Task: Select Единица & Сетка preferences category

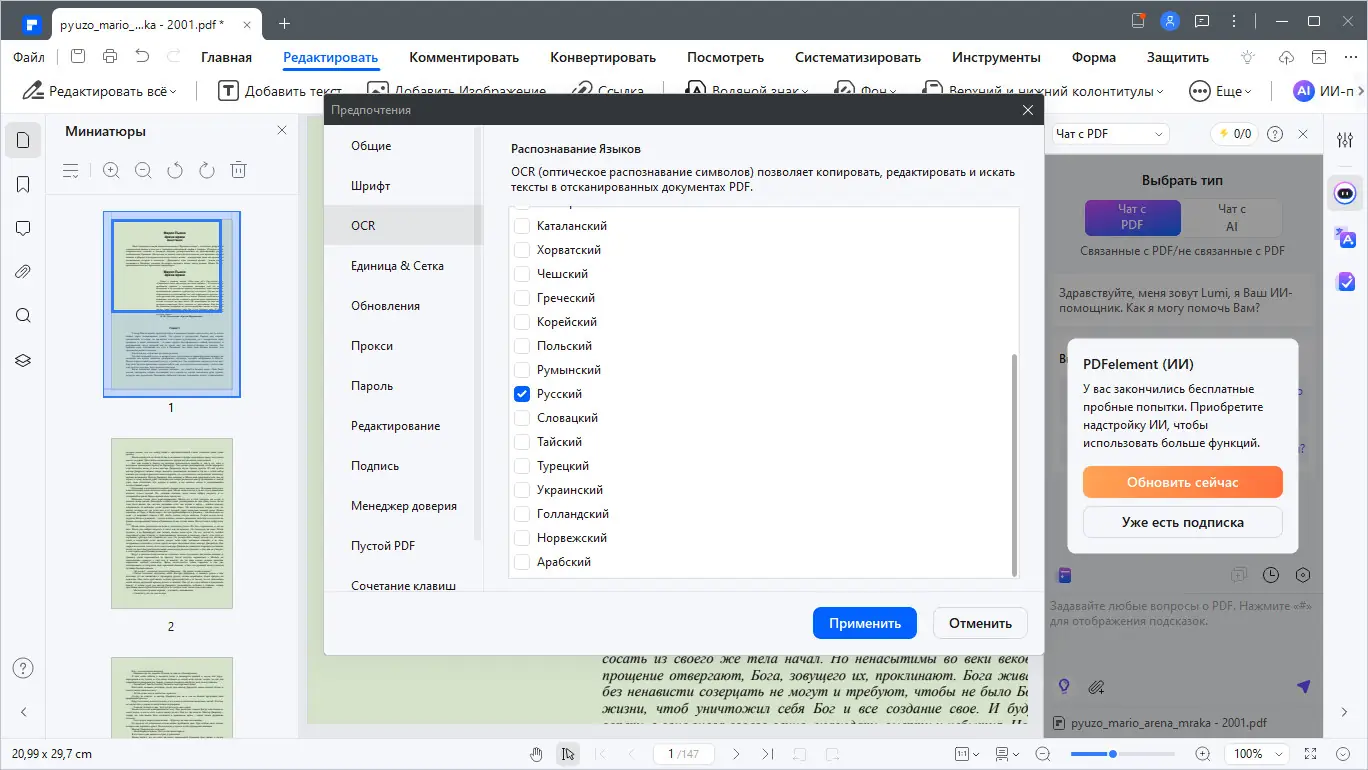Action: coord(403,266)
